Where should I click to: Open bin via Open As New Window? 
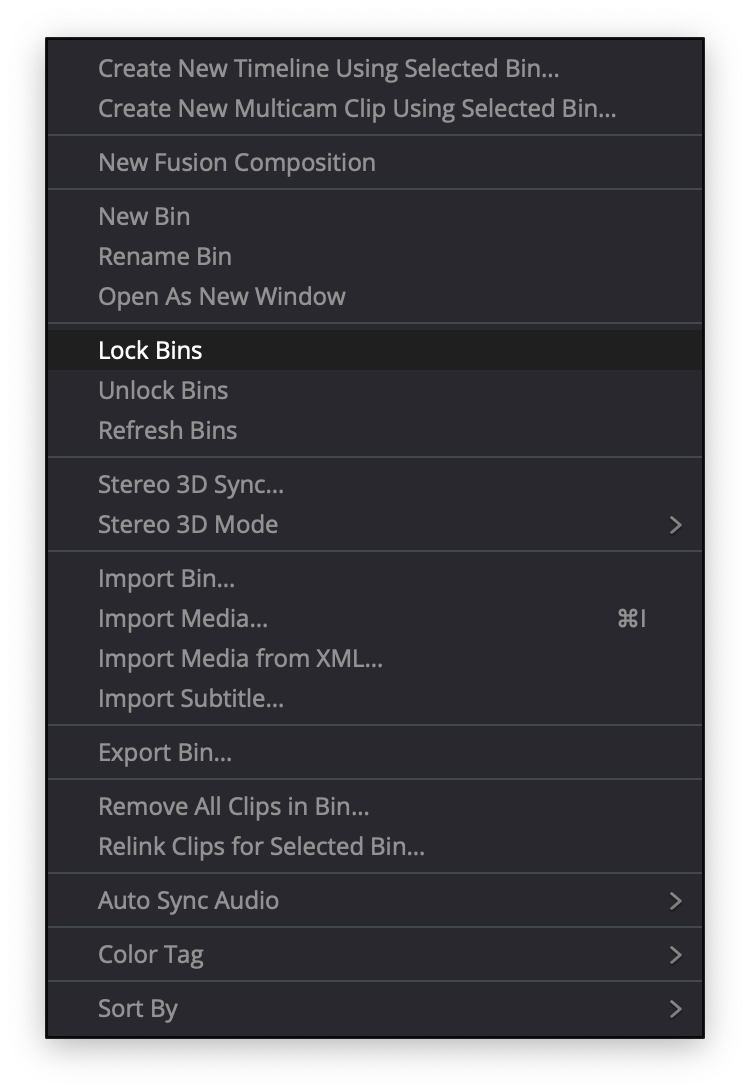375,297
